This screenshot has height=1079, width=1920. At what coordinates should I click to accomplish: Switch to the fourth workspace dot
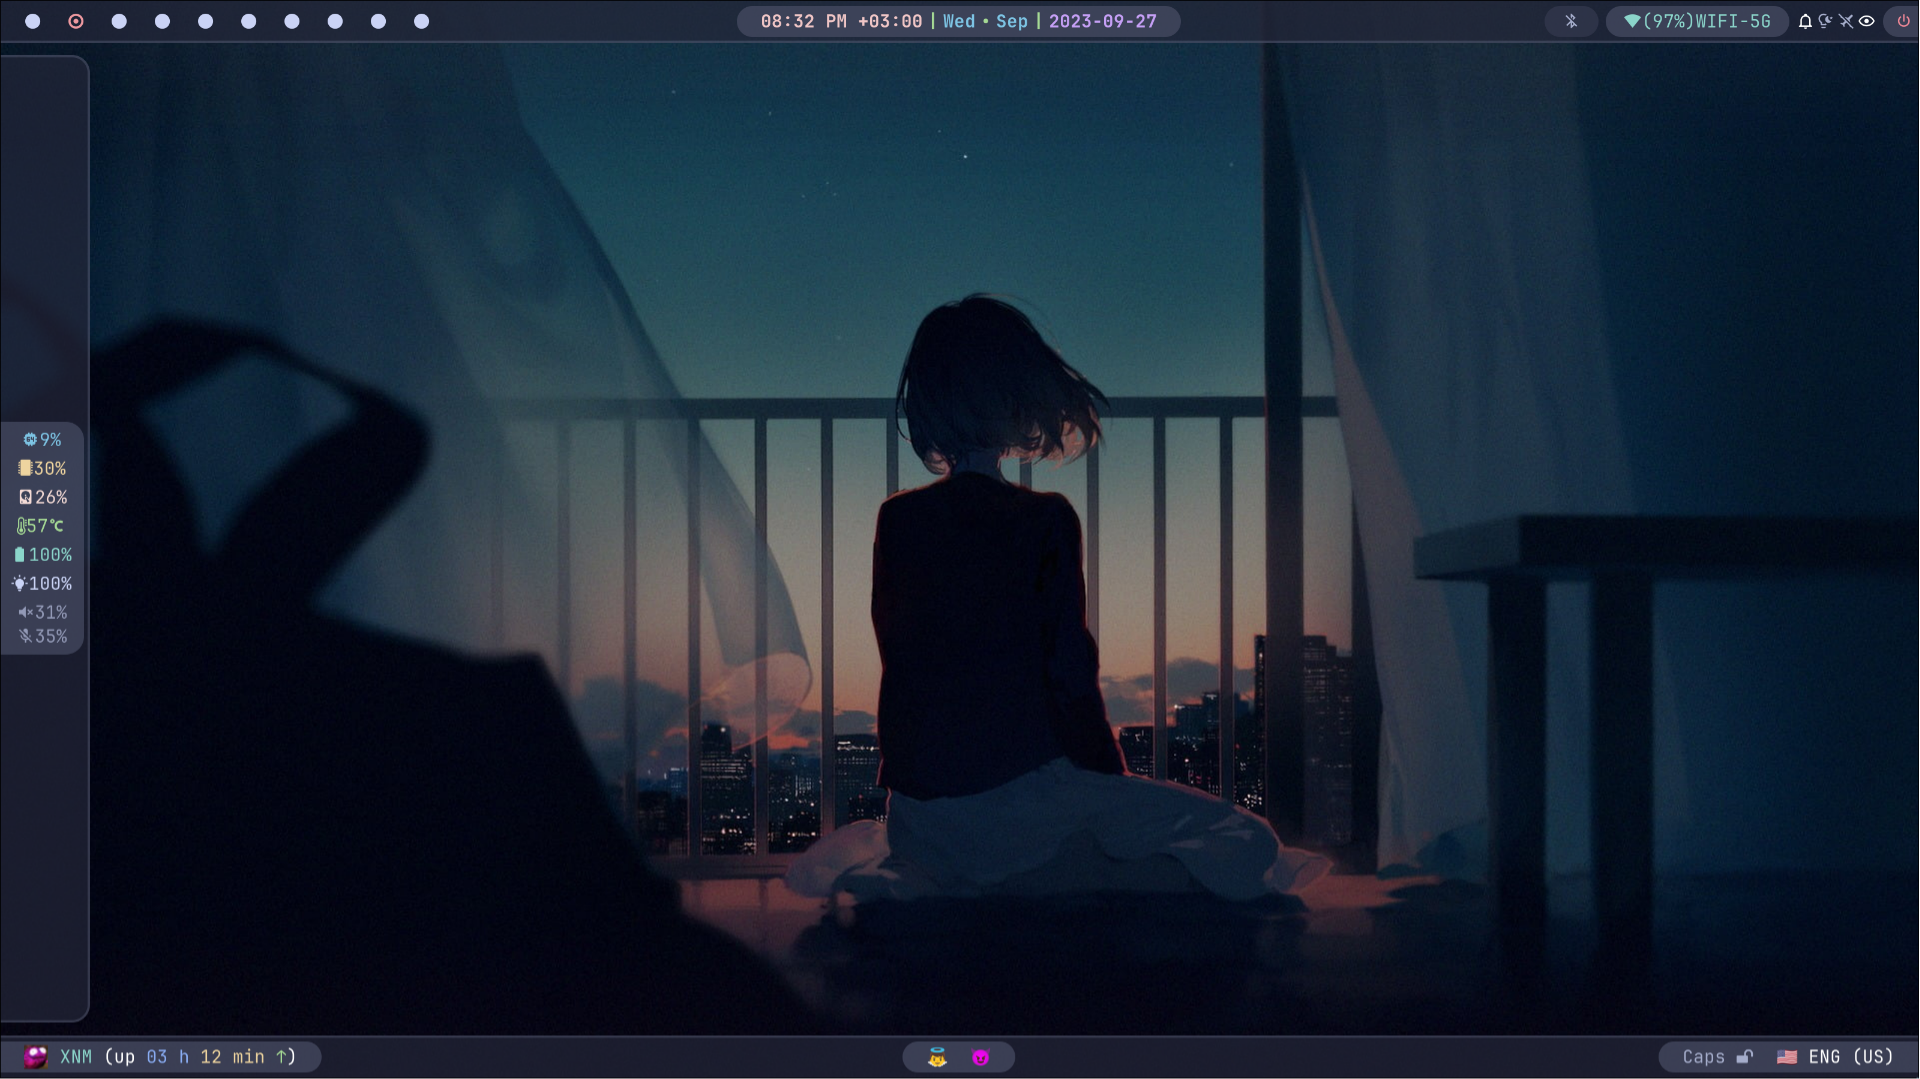(x=162, y=21)
